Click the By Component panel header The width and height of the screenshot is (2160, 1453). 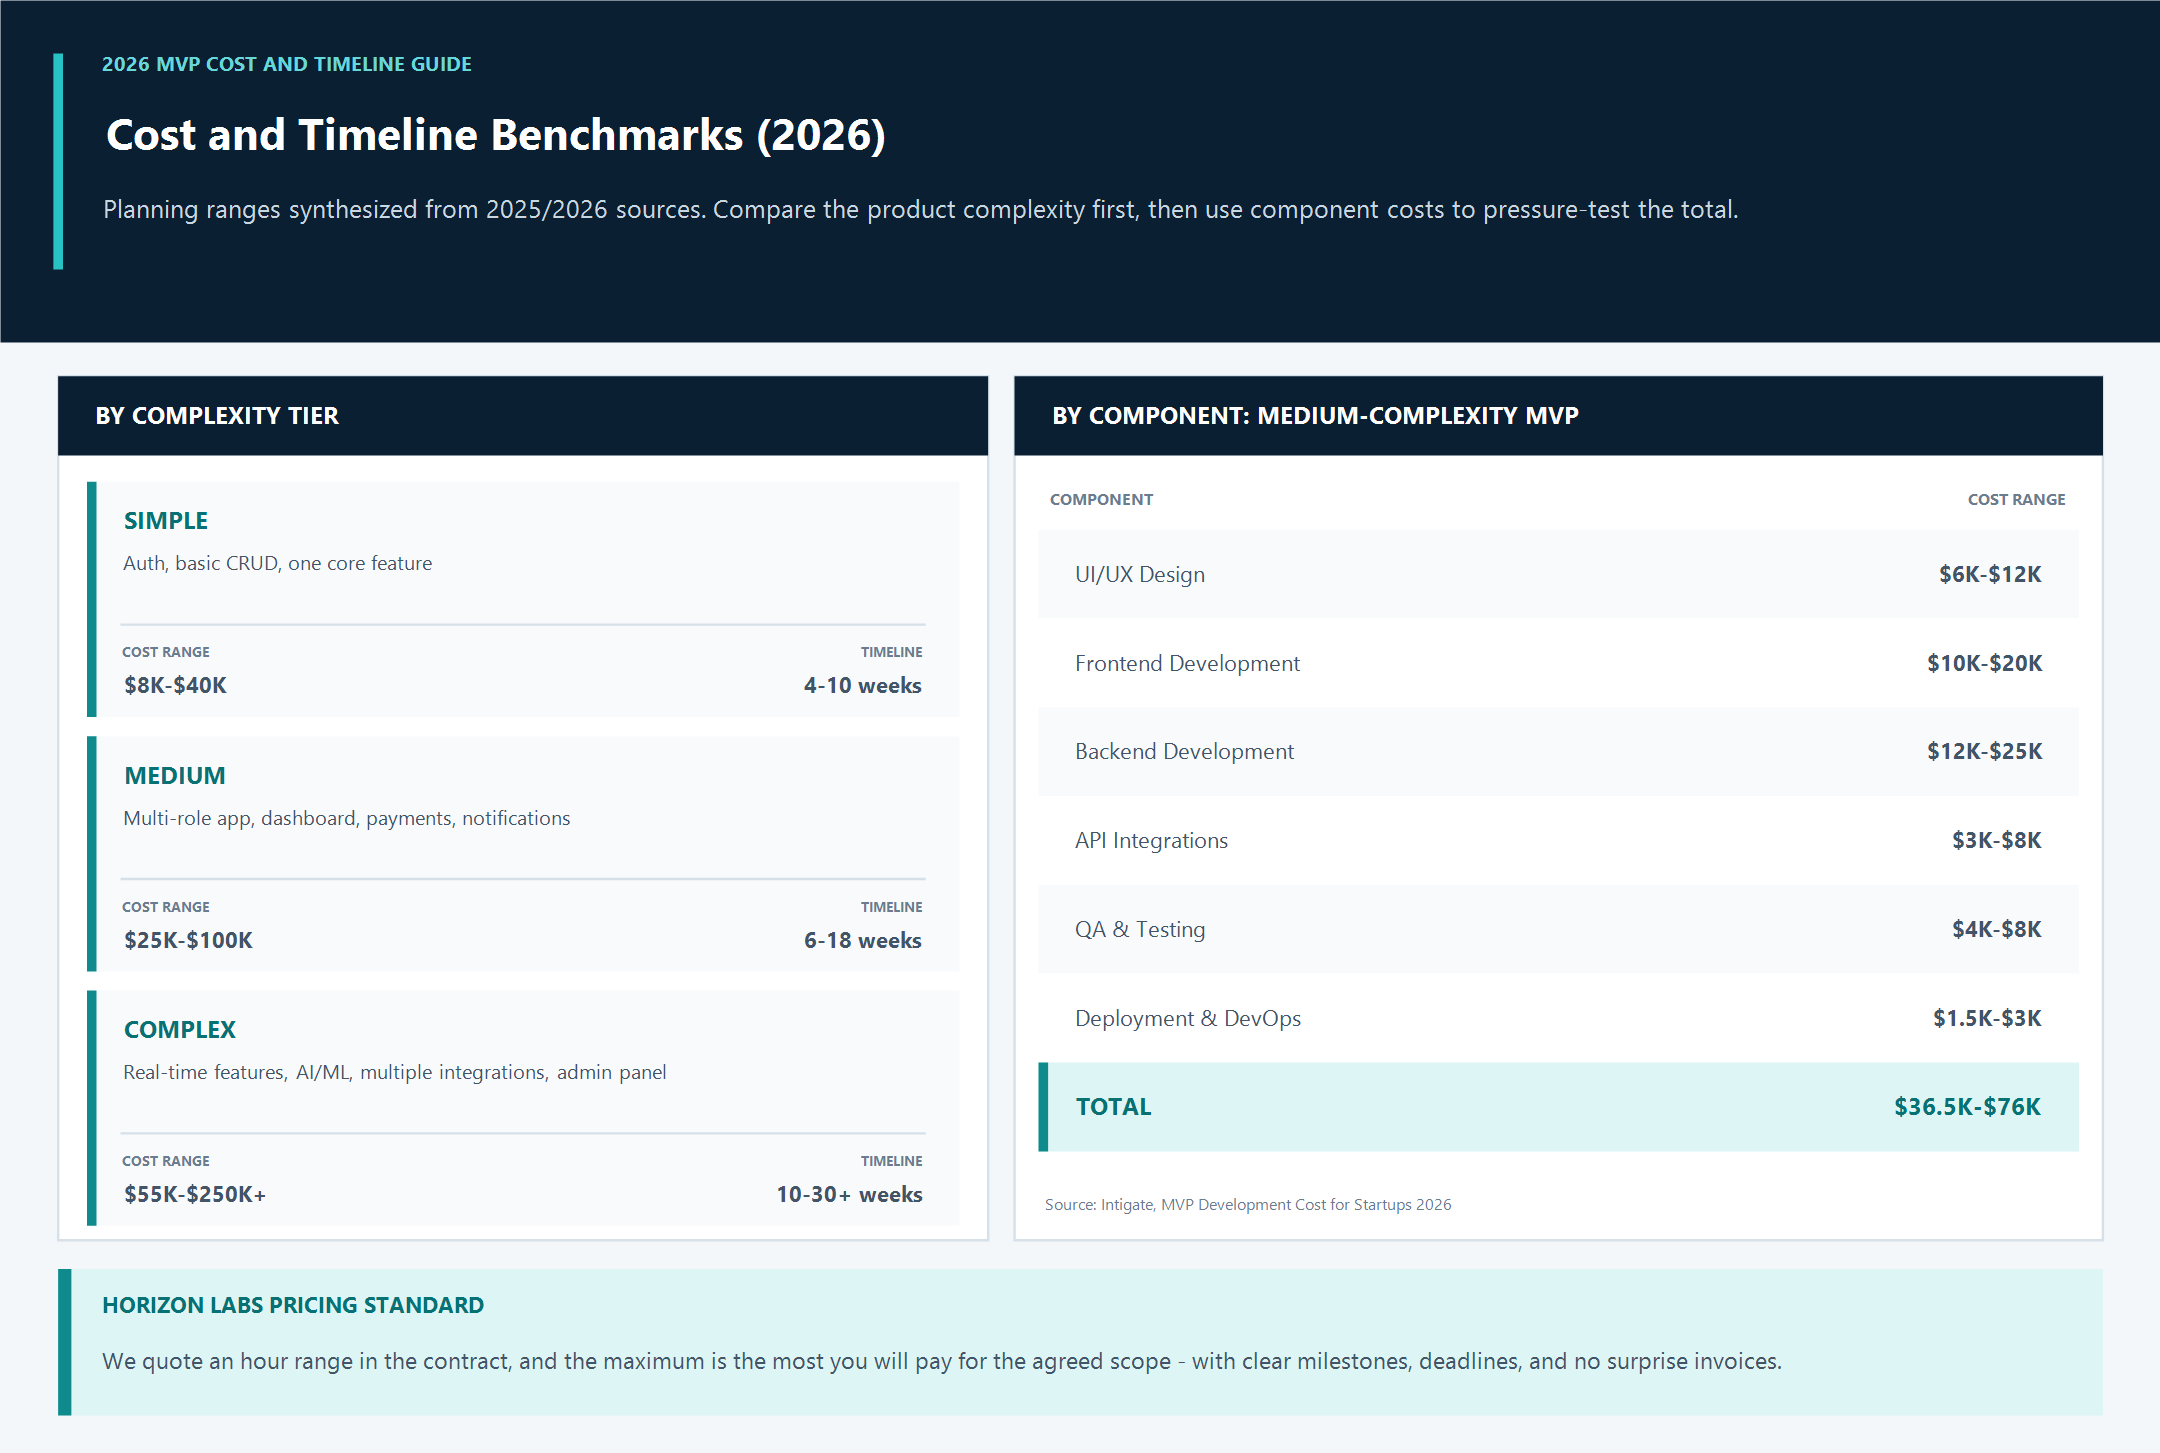click(x=1558, y=416)
